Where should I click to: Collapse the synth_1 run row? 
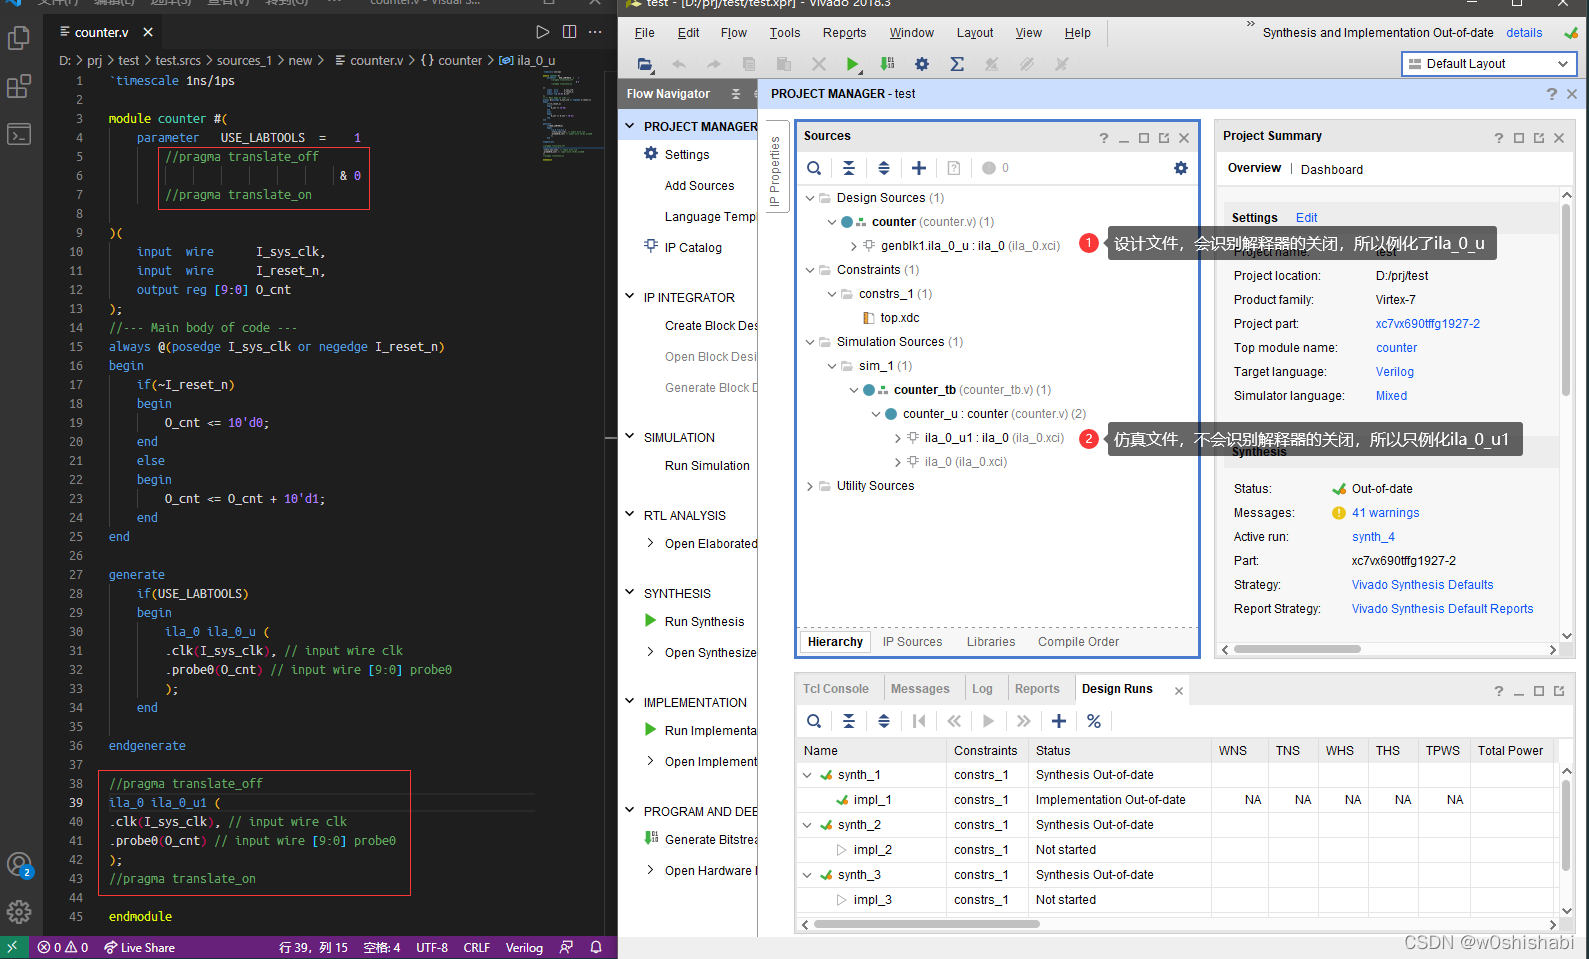pos(808,775)
